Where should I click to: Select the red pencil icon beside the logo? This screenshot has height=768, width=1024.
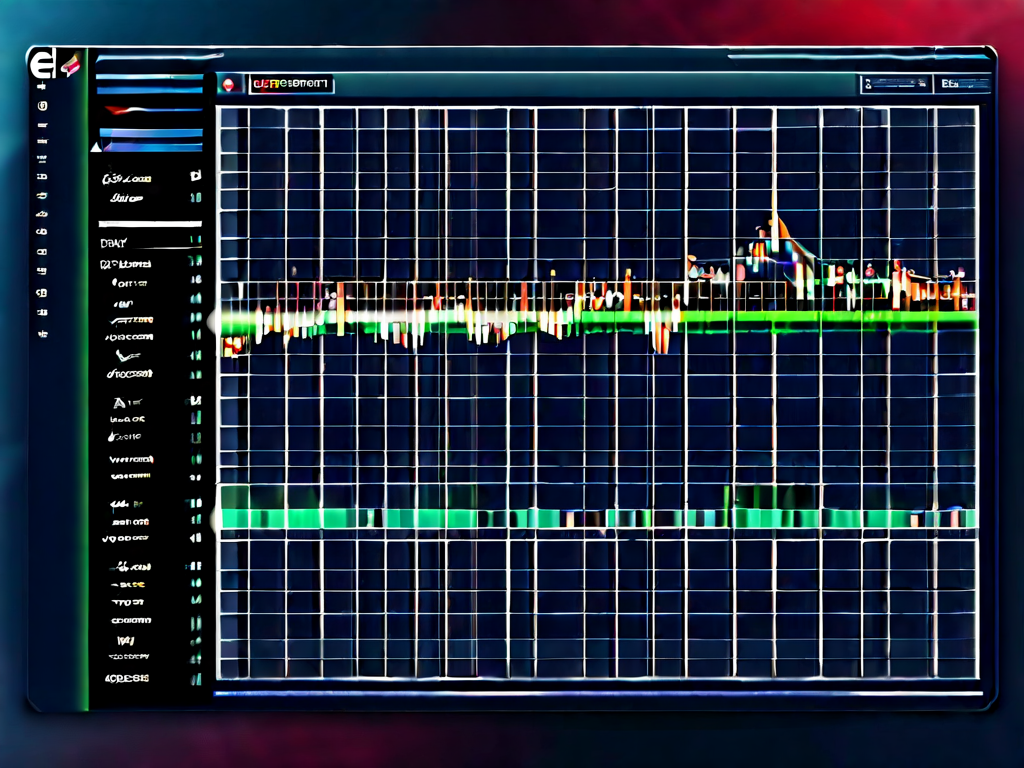coord(69,67)
